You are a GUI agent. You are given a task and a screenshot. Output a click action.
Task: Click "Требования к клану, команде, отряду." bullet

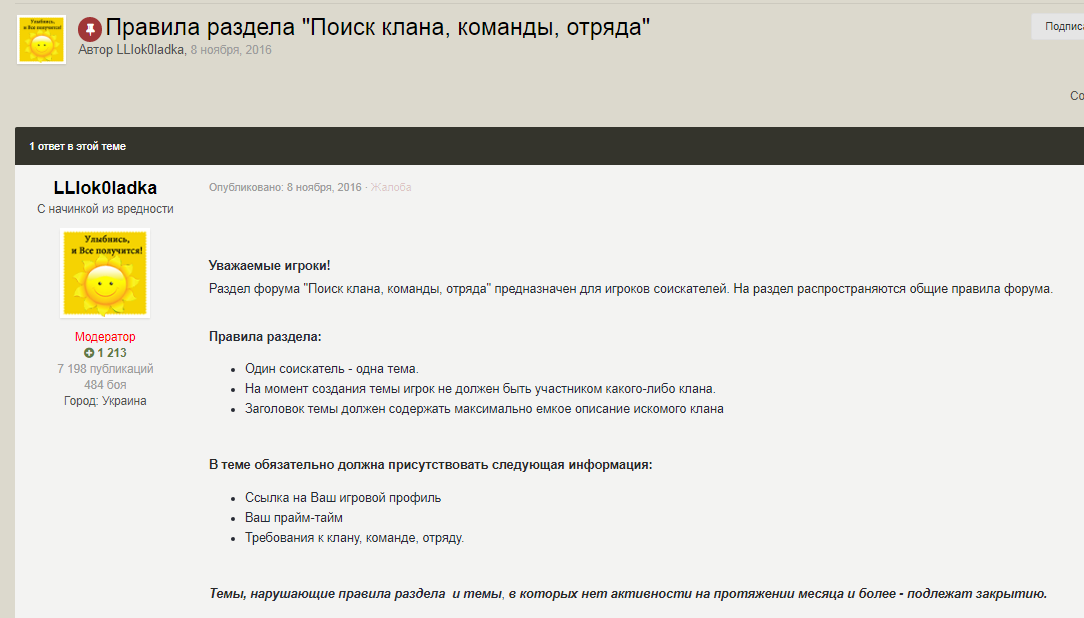[355, 538]
